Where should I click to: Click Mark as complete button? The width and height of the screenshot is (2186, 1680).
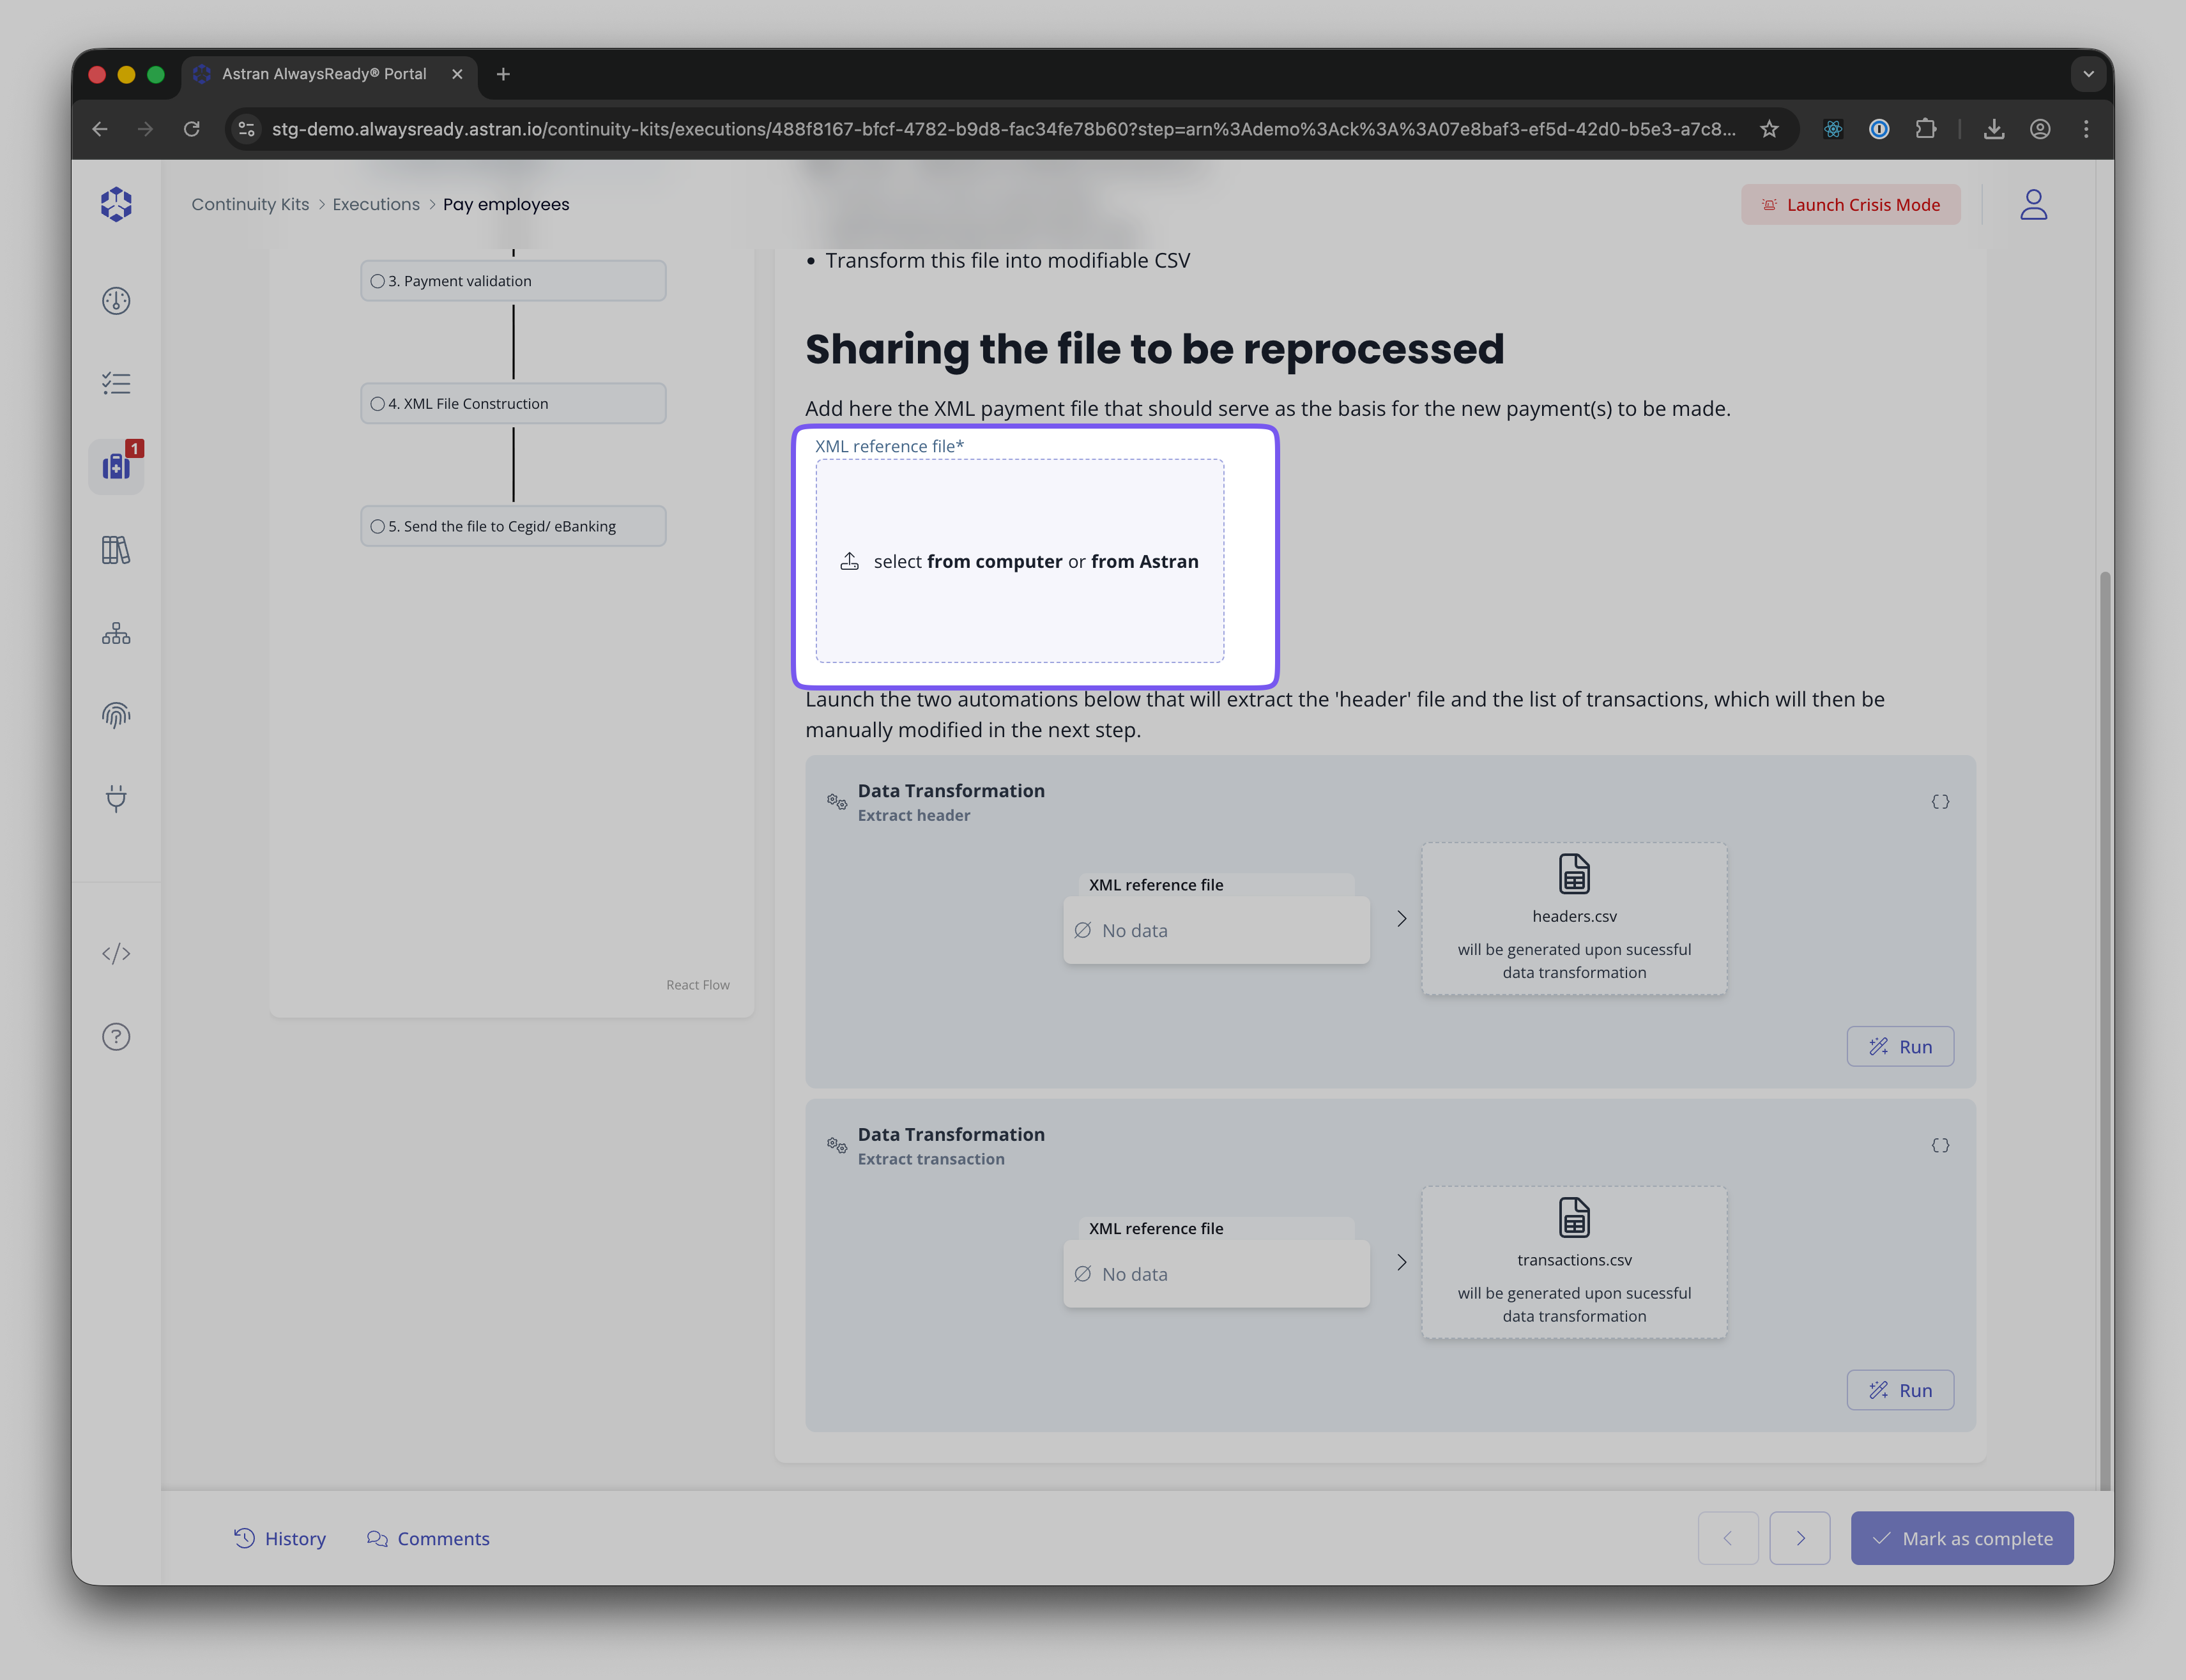point(1961,1538)
